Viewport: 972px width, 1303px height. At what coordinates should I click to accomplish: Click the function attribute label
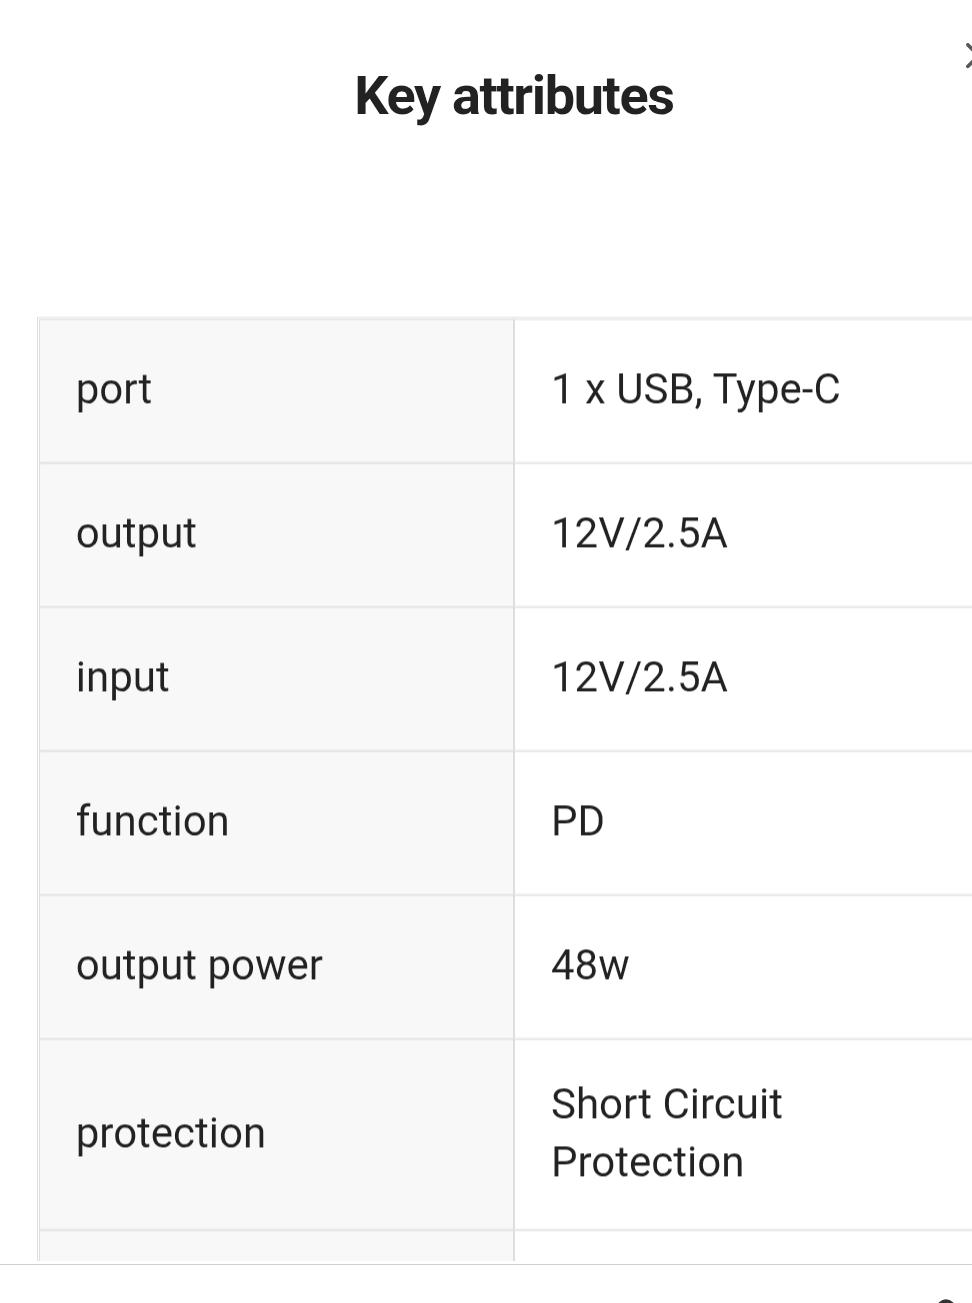[x=152, y=820]
